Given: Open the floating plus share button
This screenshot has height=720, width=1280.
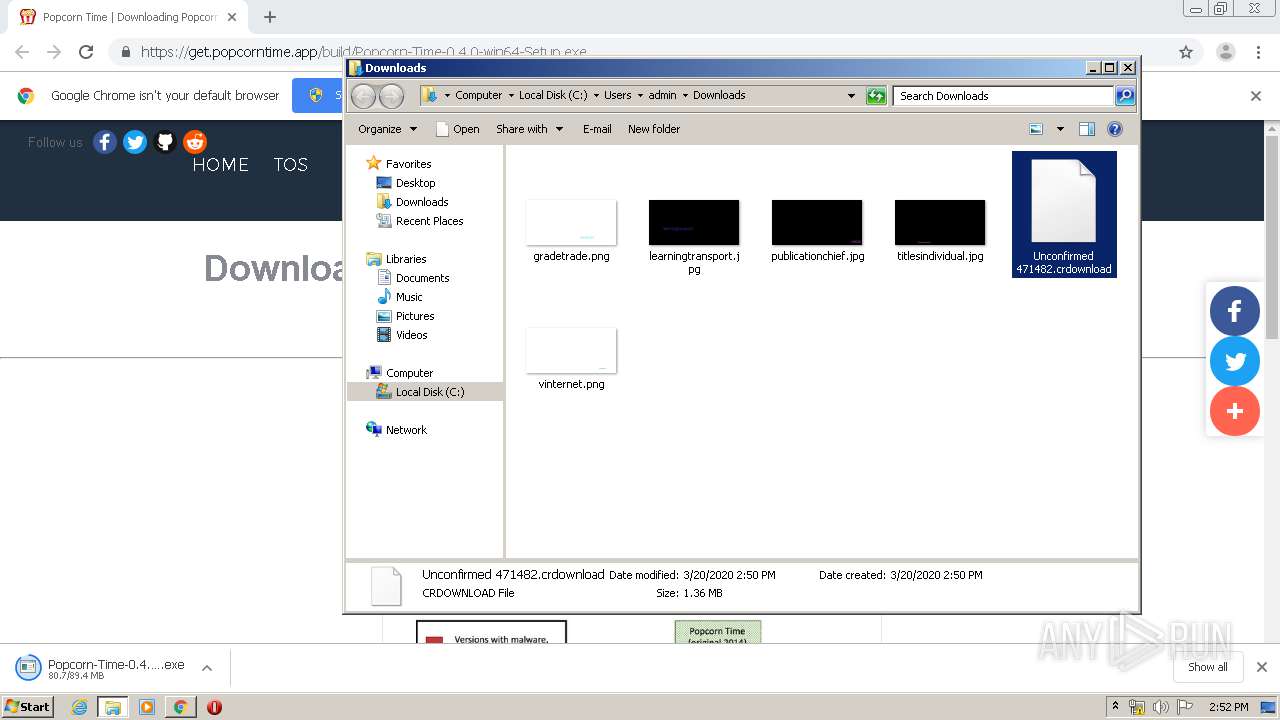Looking at the screenshot, I should point(1235,411).
